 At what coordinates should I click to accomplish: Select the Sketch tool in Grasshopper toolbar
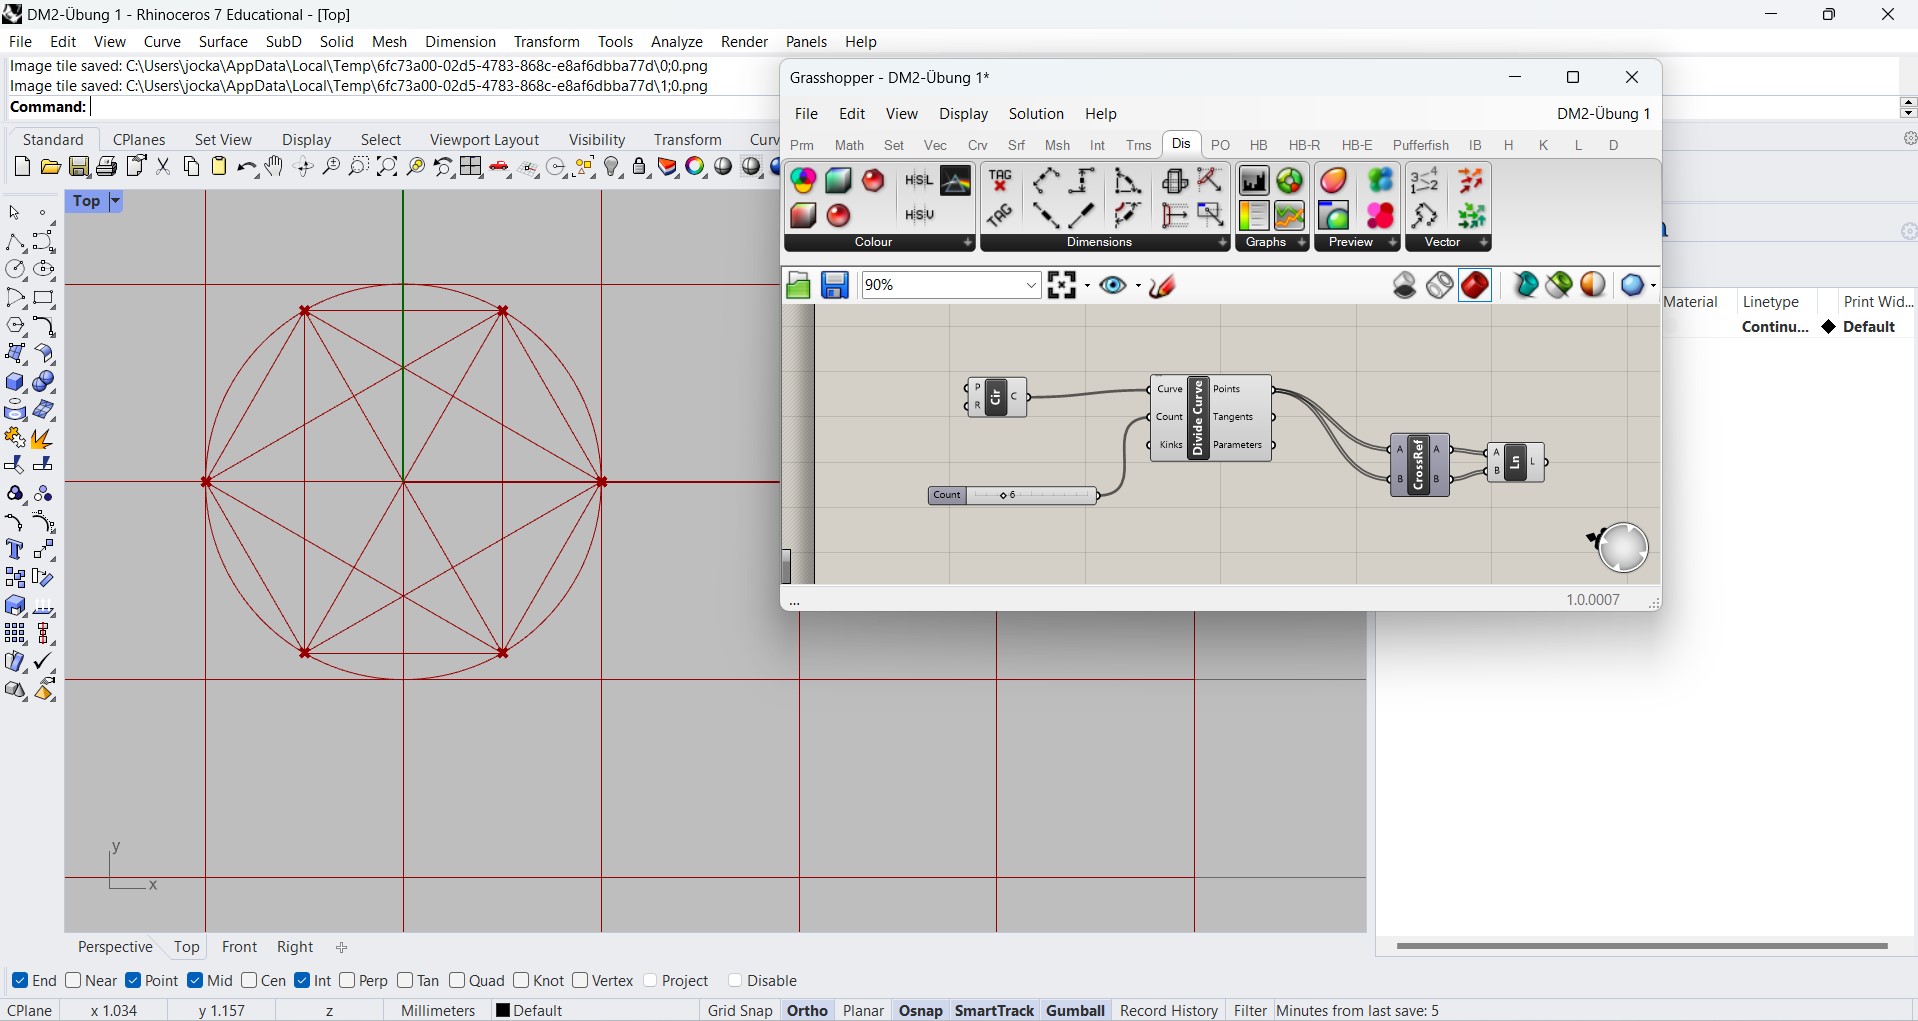tap(1163, 286)
